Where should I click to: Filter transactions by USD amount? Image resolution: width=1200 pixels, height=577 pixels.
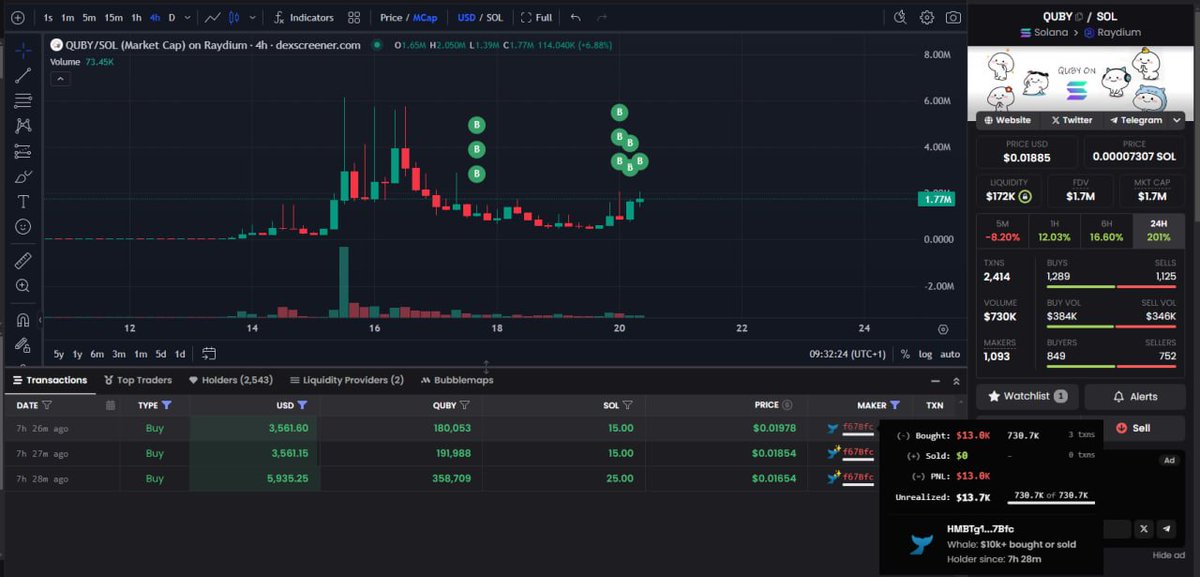pos(302,405)
